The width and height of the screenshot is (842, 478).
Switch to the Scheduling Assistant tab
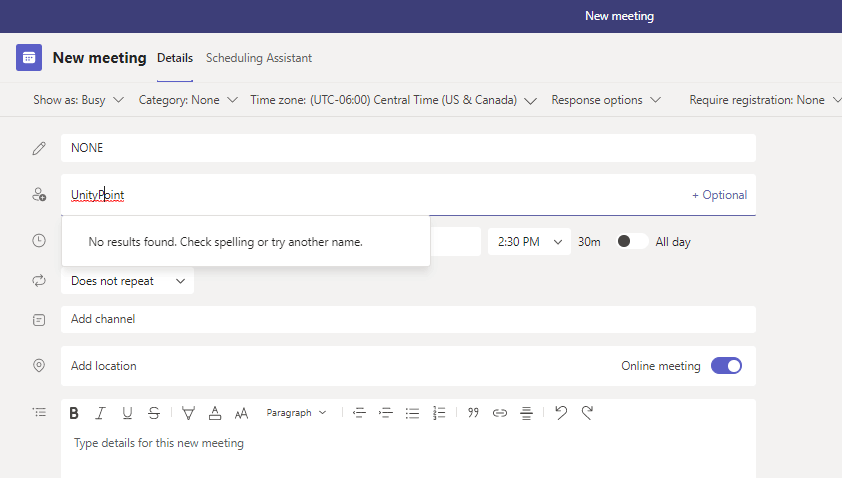(259, 58)
